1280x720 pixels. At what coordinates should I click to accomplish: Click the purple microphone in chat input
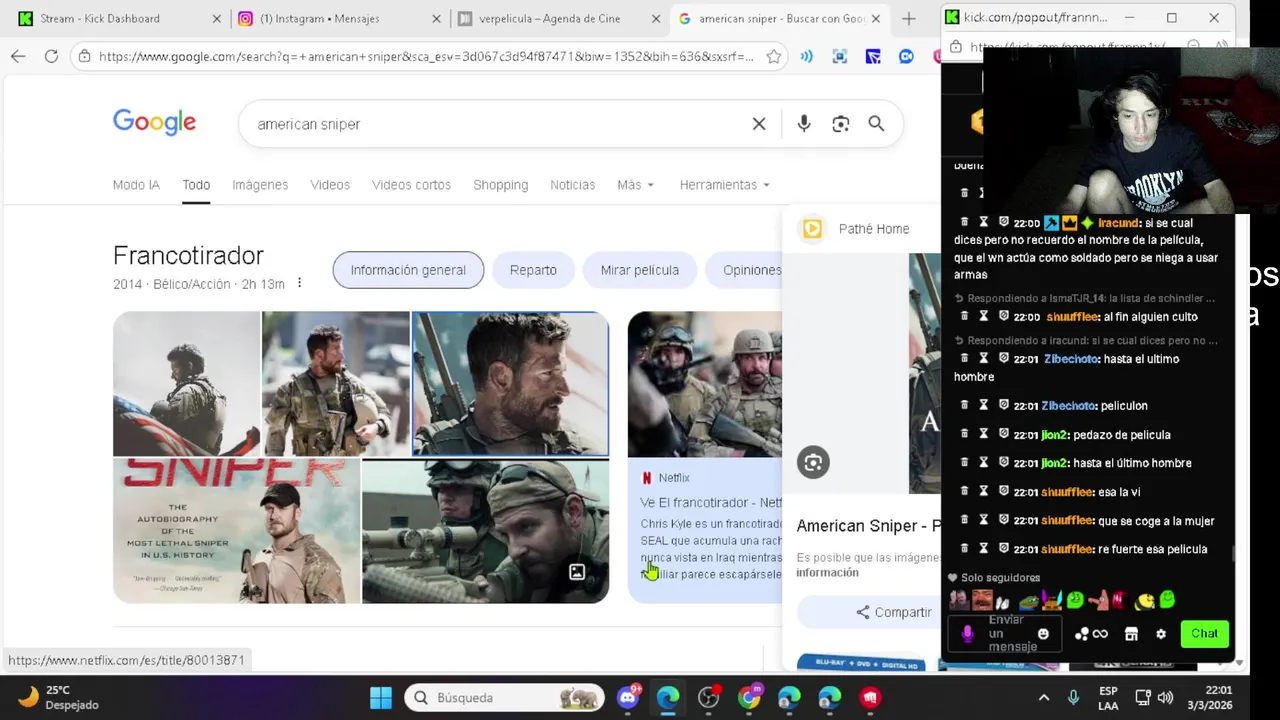967,634
